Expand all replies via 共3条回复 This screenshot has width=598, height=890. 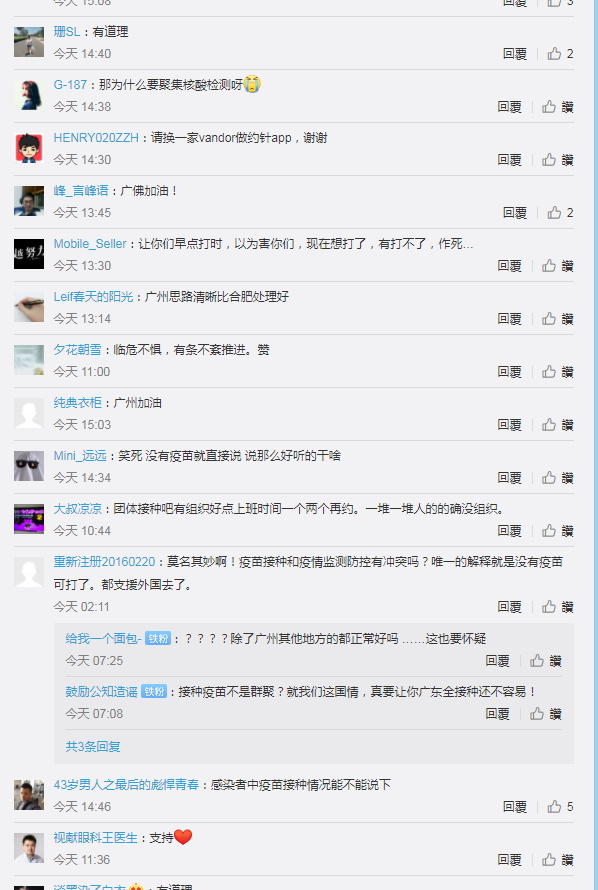[x=92, y=746]
